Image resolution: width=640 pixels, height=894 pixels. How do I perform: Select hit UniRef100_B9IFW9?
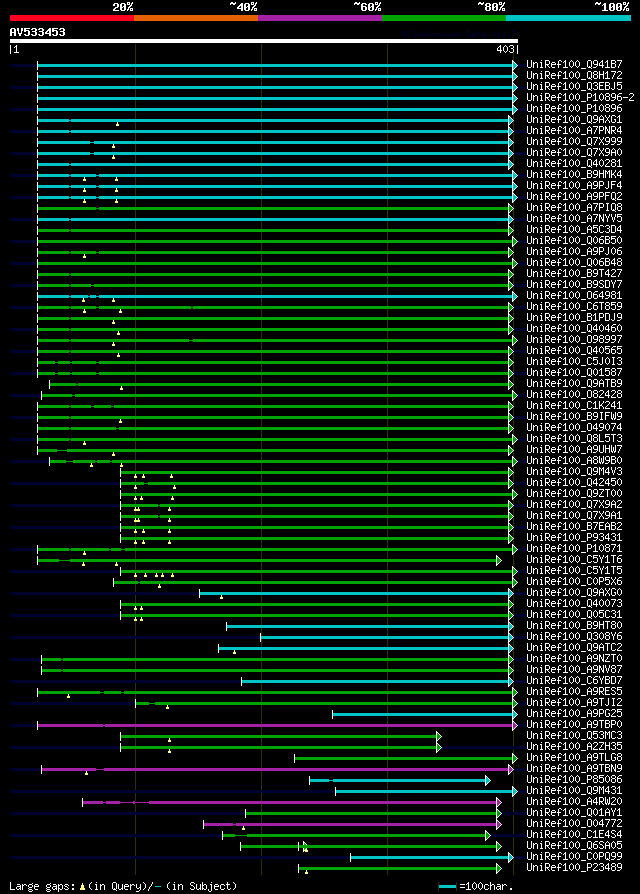tap(574, 417)
